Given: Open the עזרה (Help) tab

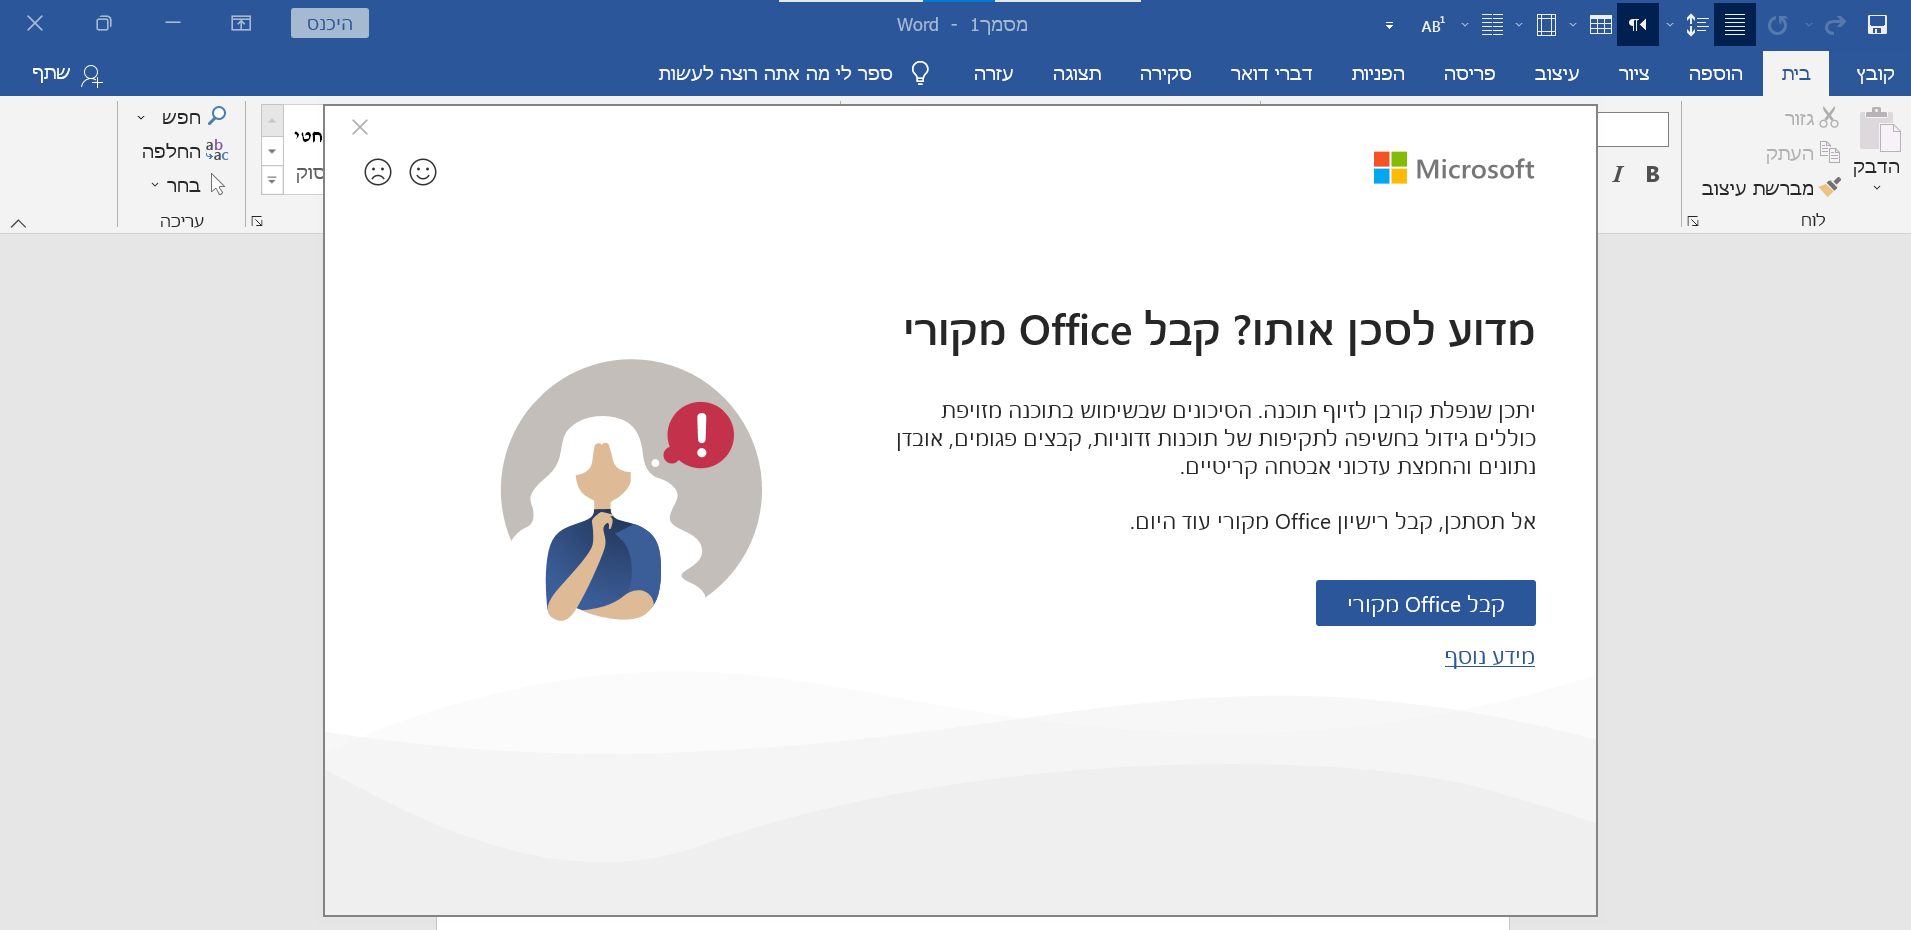Looking at the screenshot, I should 993,74.
